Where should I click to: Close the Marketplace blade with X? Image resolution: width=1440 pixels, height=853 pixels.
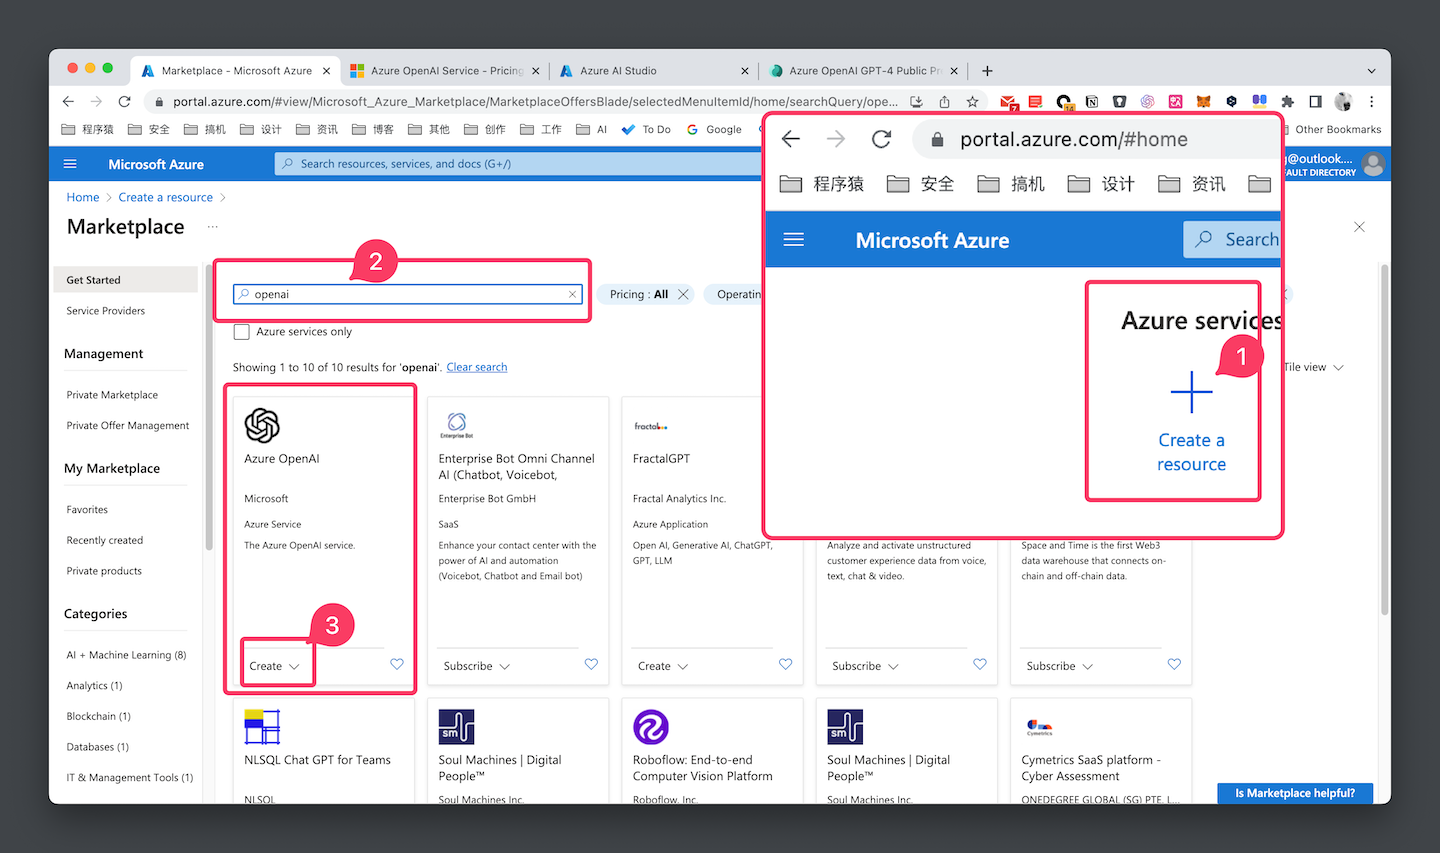coord(1359,227)
